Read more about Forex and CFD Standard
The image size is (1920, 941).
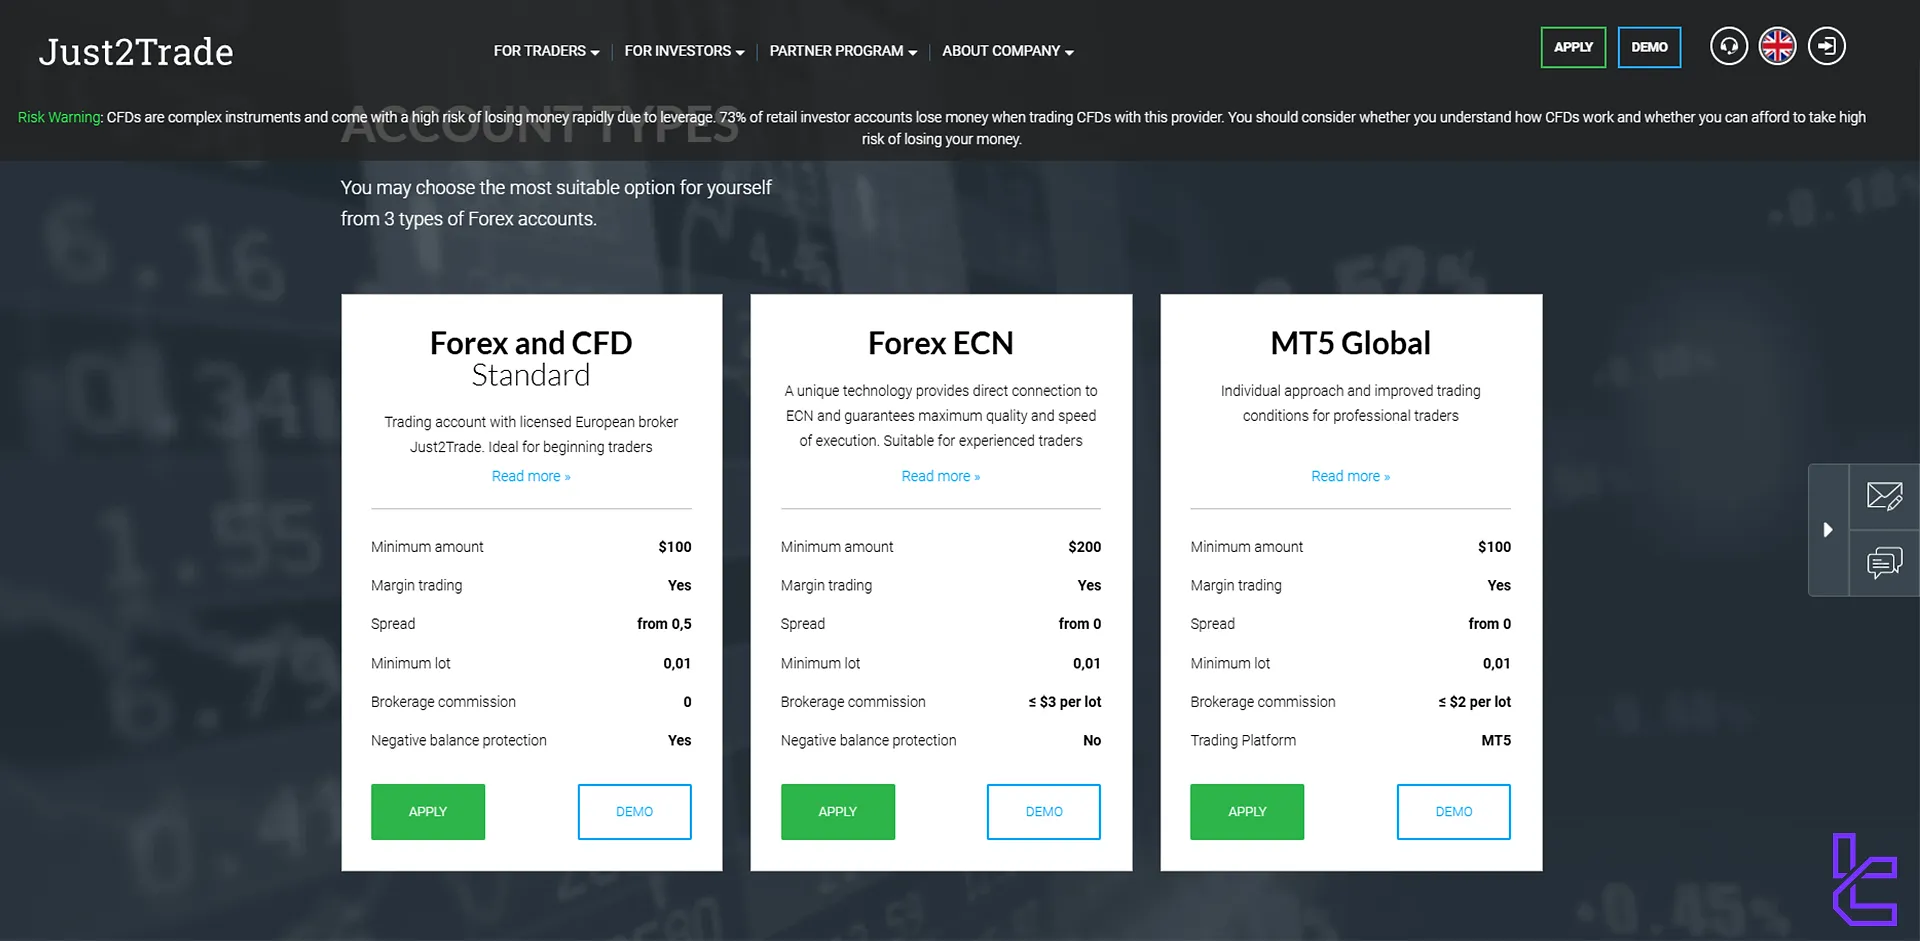coord(531,476)
